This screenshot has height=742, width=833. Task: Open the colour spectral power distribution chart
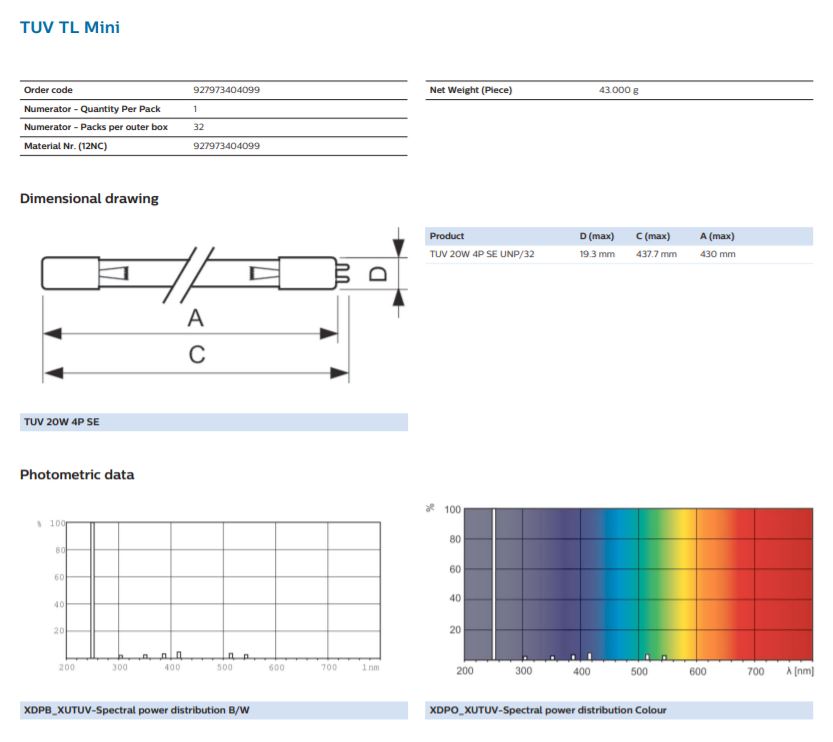[x=620, y=589]
